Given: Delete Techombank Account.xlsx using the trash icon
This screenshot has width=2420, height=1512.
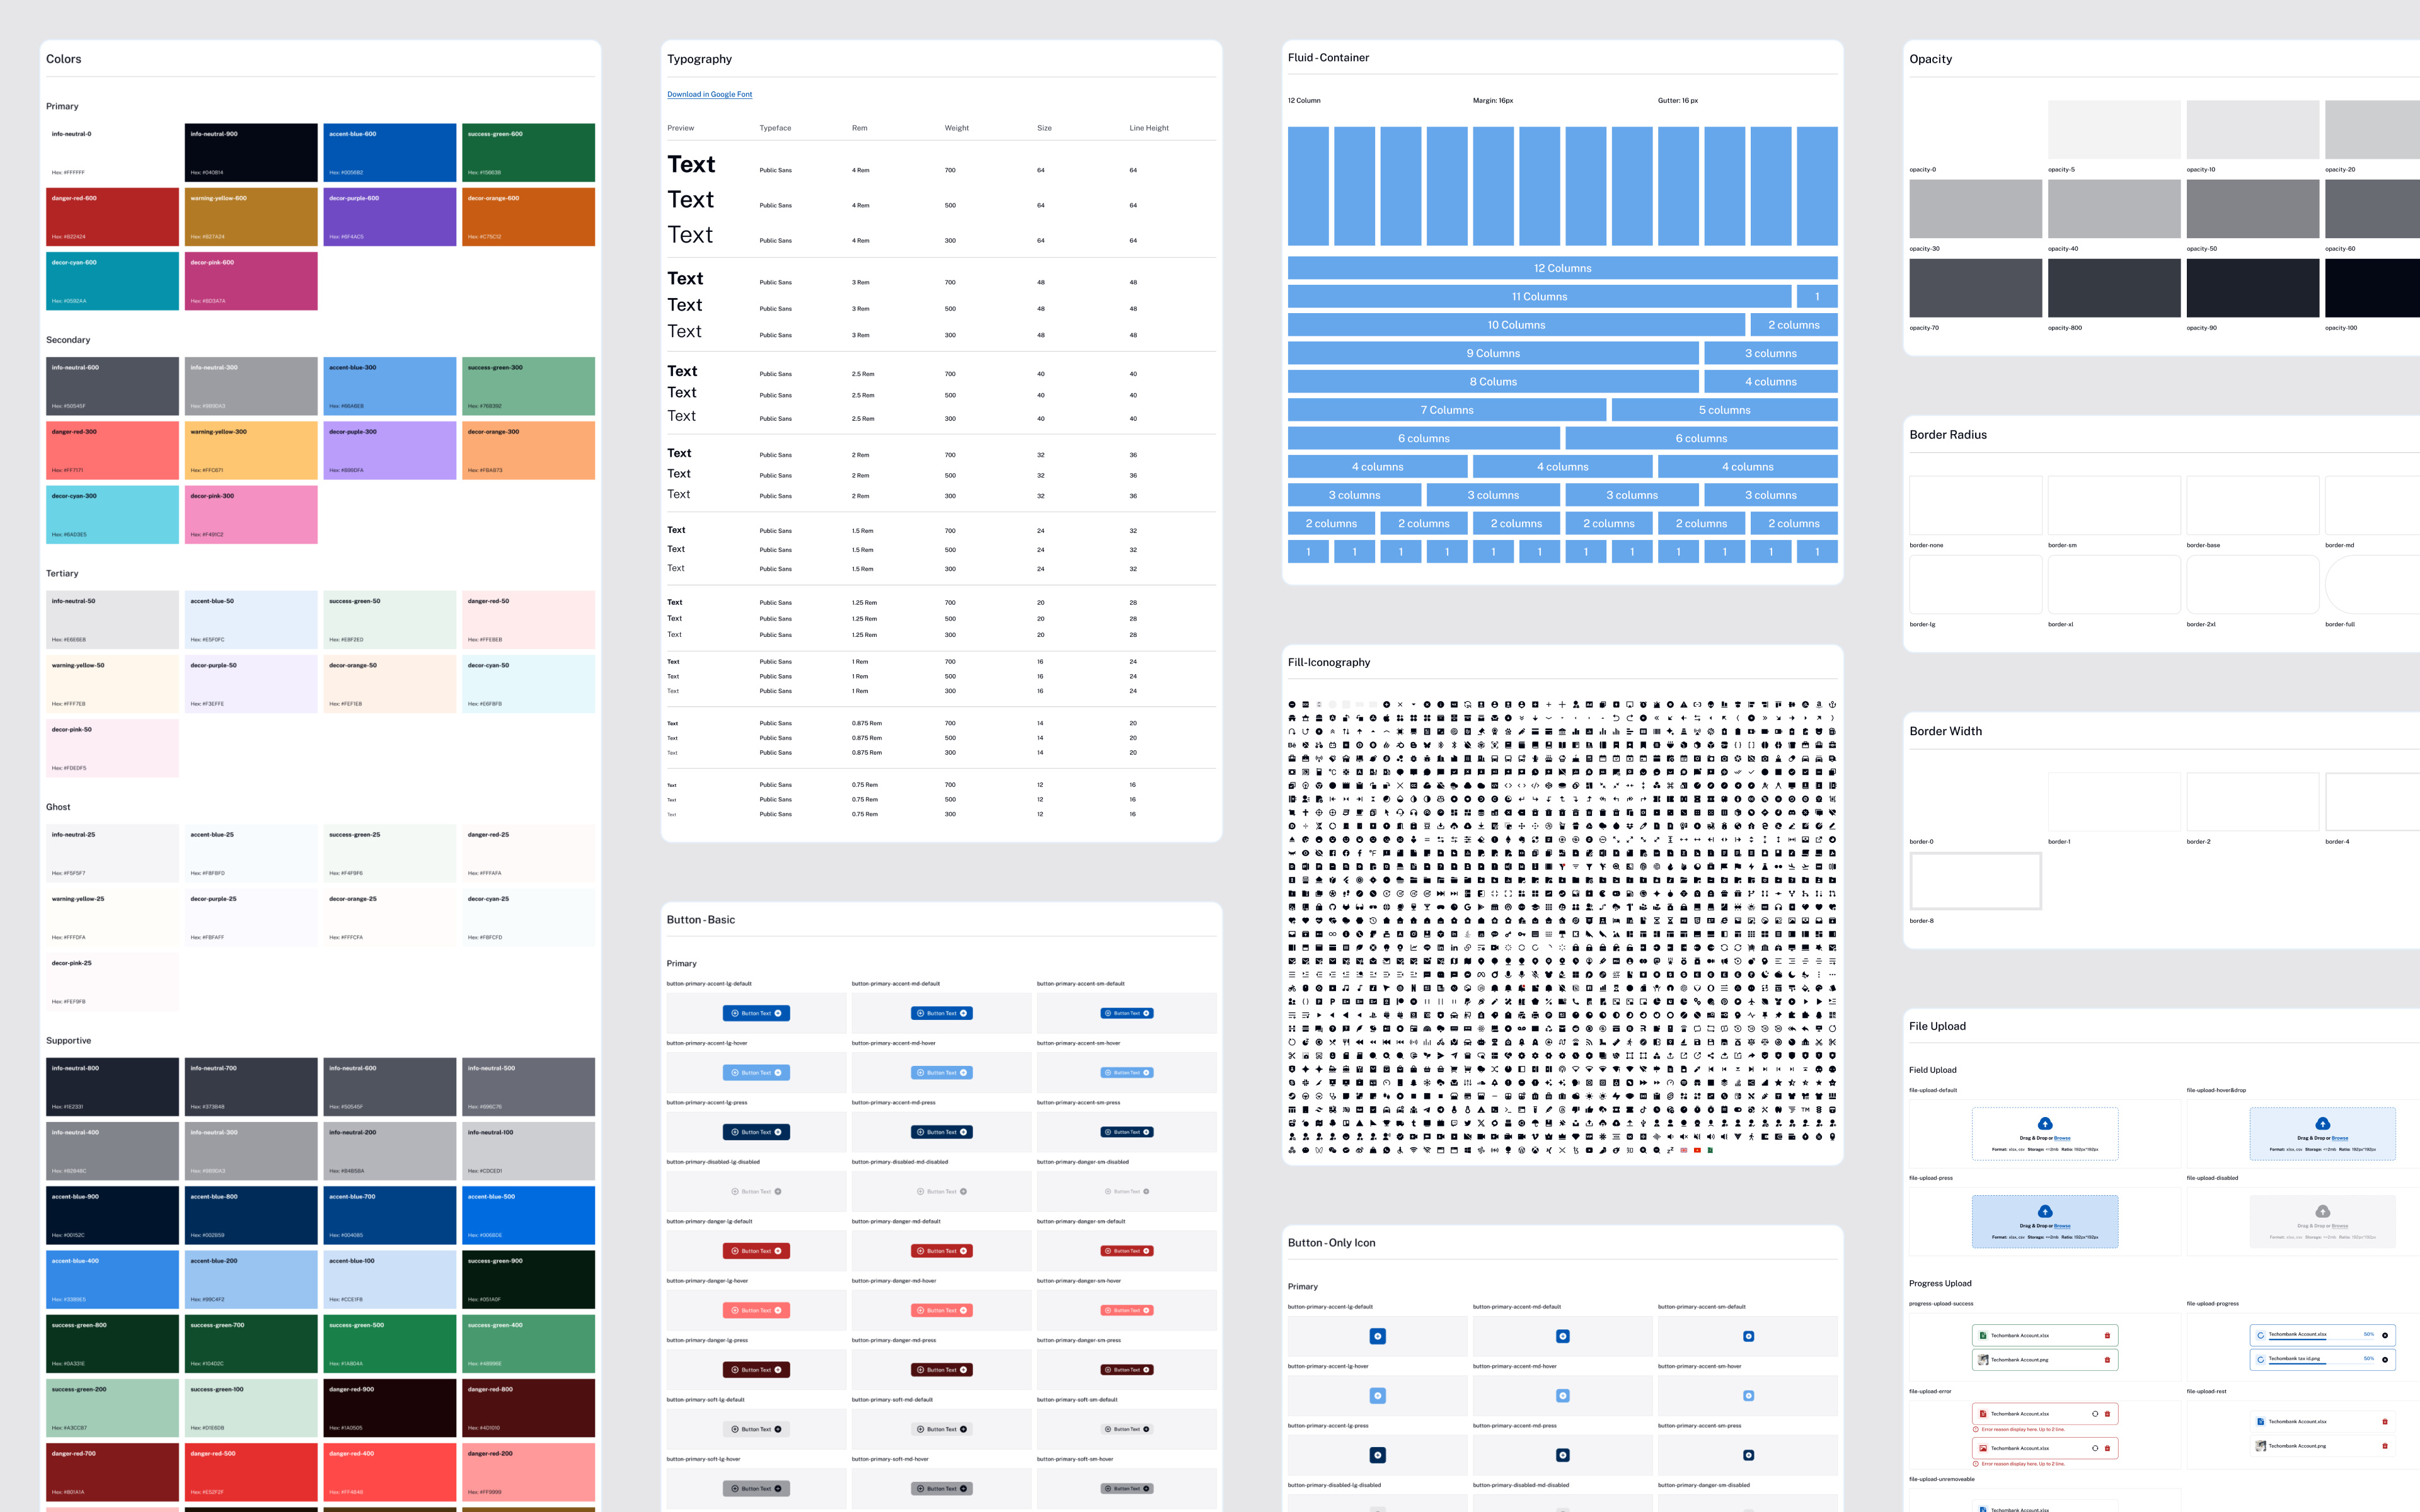Looking at the screenshot, I should pyautogui.click(x=2107, y=1336).
